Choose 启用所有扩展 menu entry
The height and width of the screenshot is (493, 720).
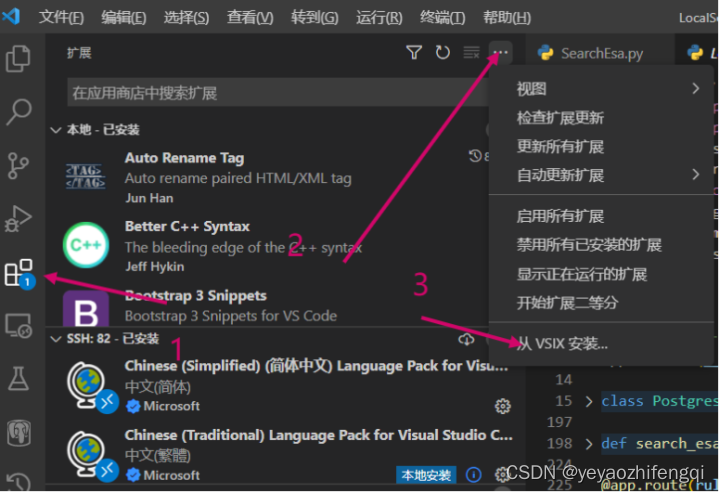(x=602, y=216)
